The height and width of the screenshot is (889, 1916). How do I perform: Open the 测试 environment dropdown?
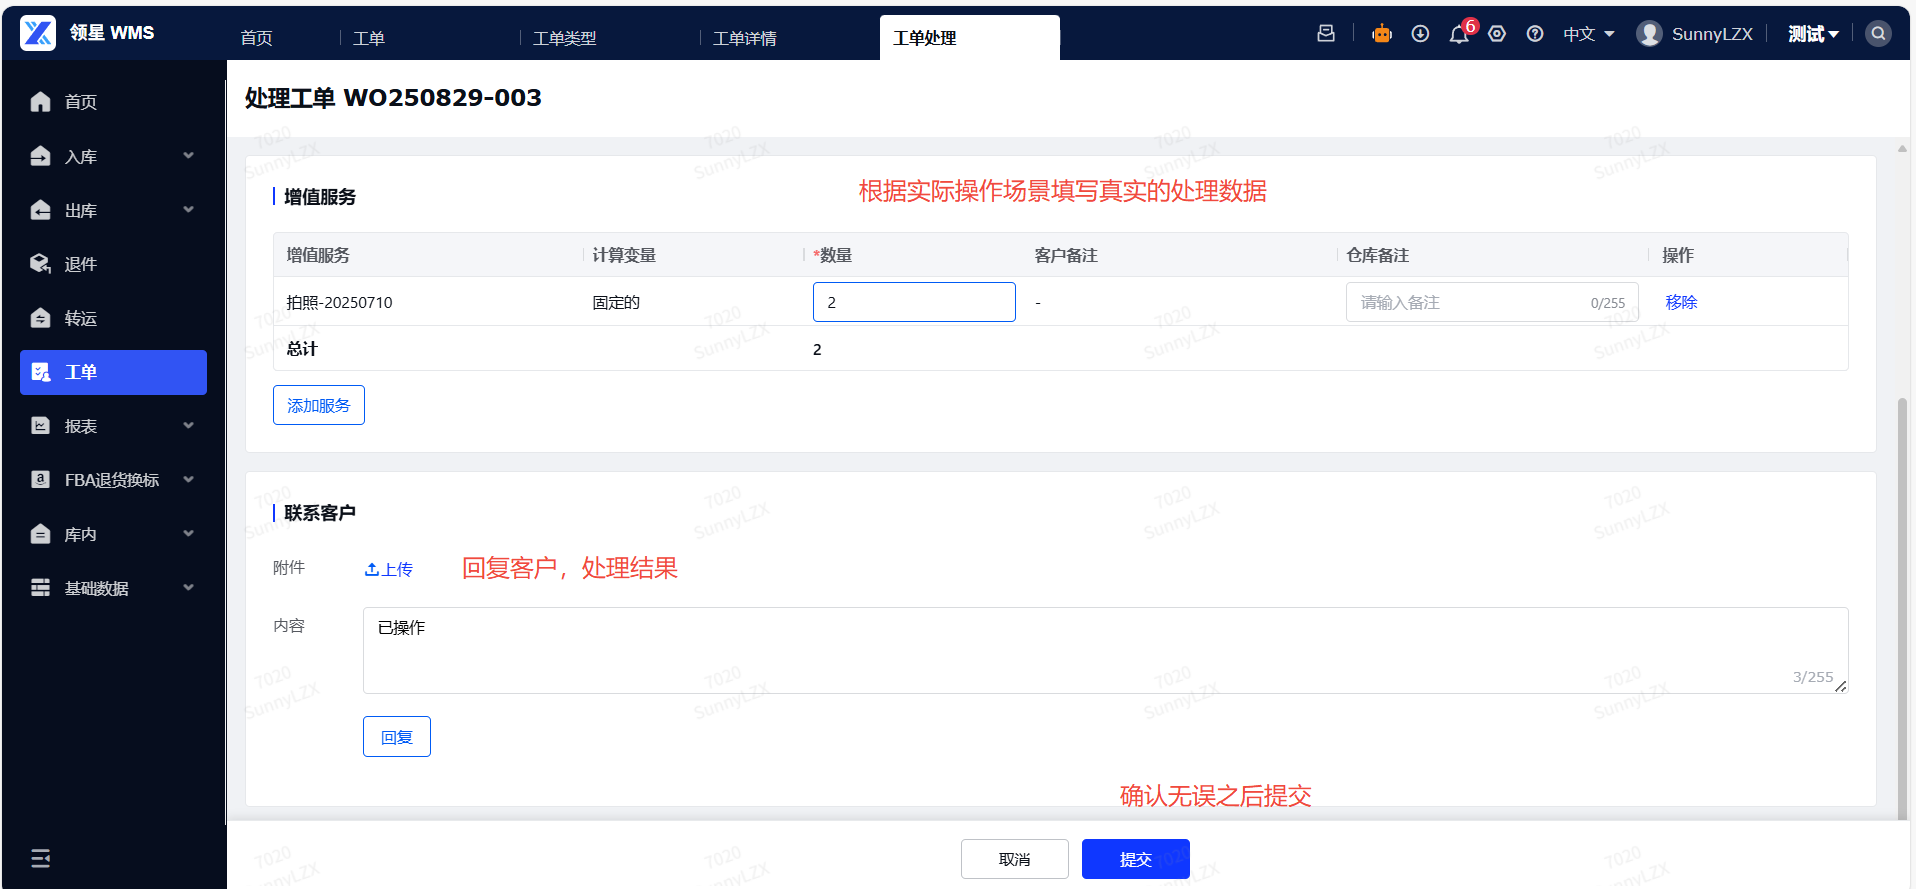[x=1813, y=34]
